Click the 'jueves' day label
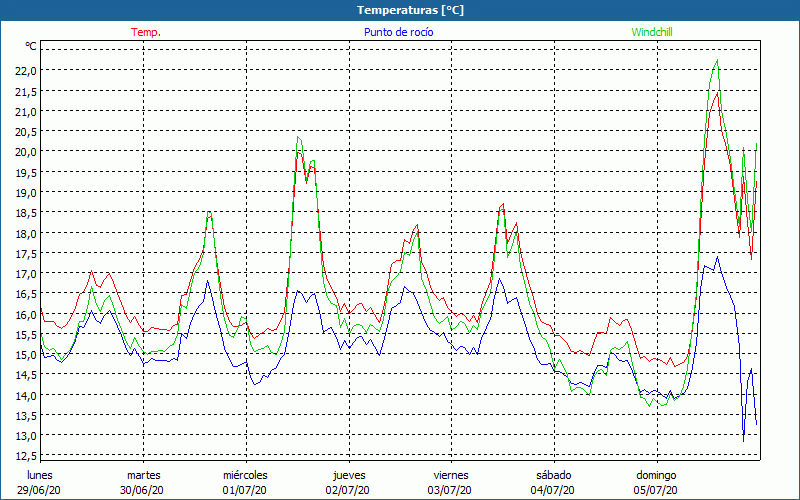This screenshot has width=800, height=500. (x=349, y=476)
